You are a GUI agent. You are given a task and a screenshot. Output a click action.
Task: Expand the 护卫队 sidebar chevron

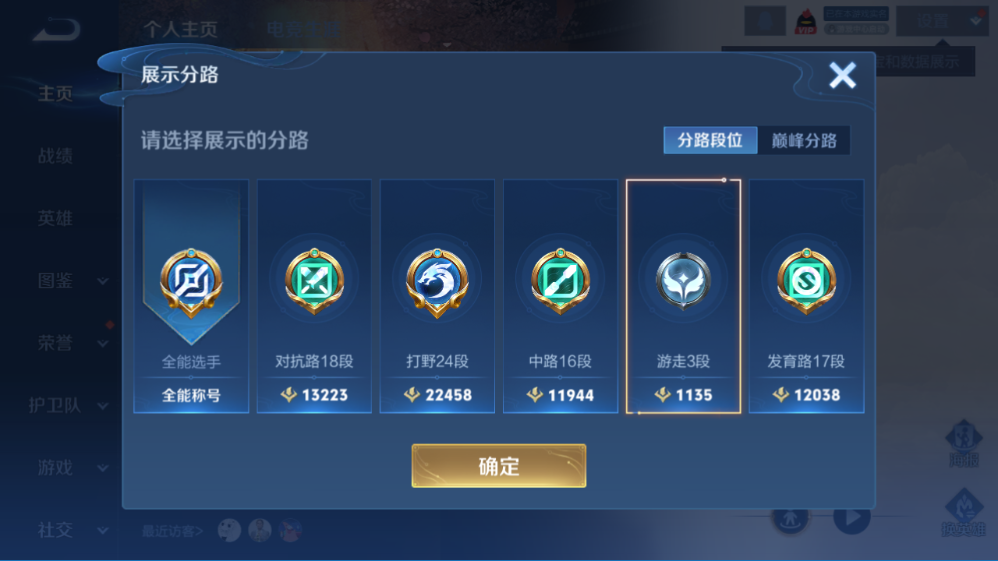102,406
